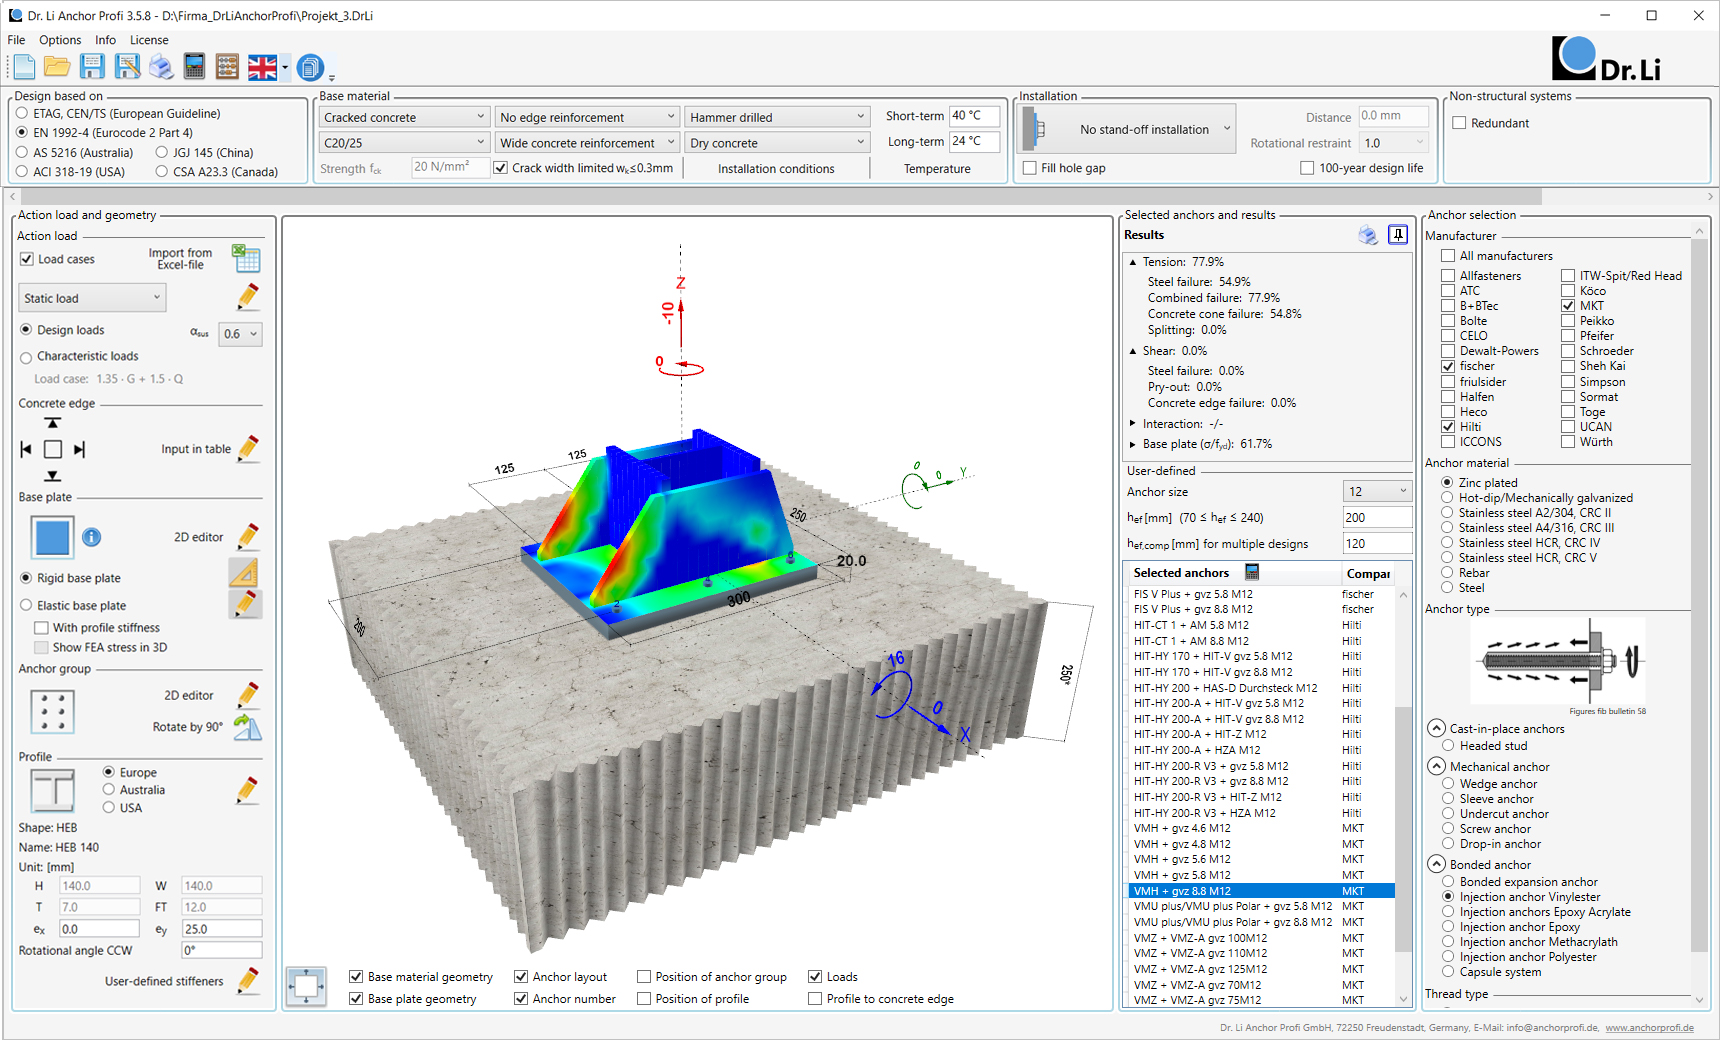
Task: Open concrete class C20/25 dropdown
Action: [404, 143]
